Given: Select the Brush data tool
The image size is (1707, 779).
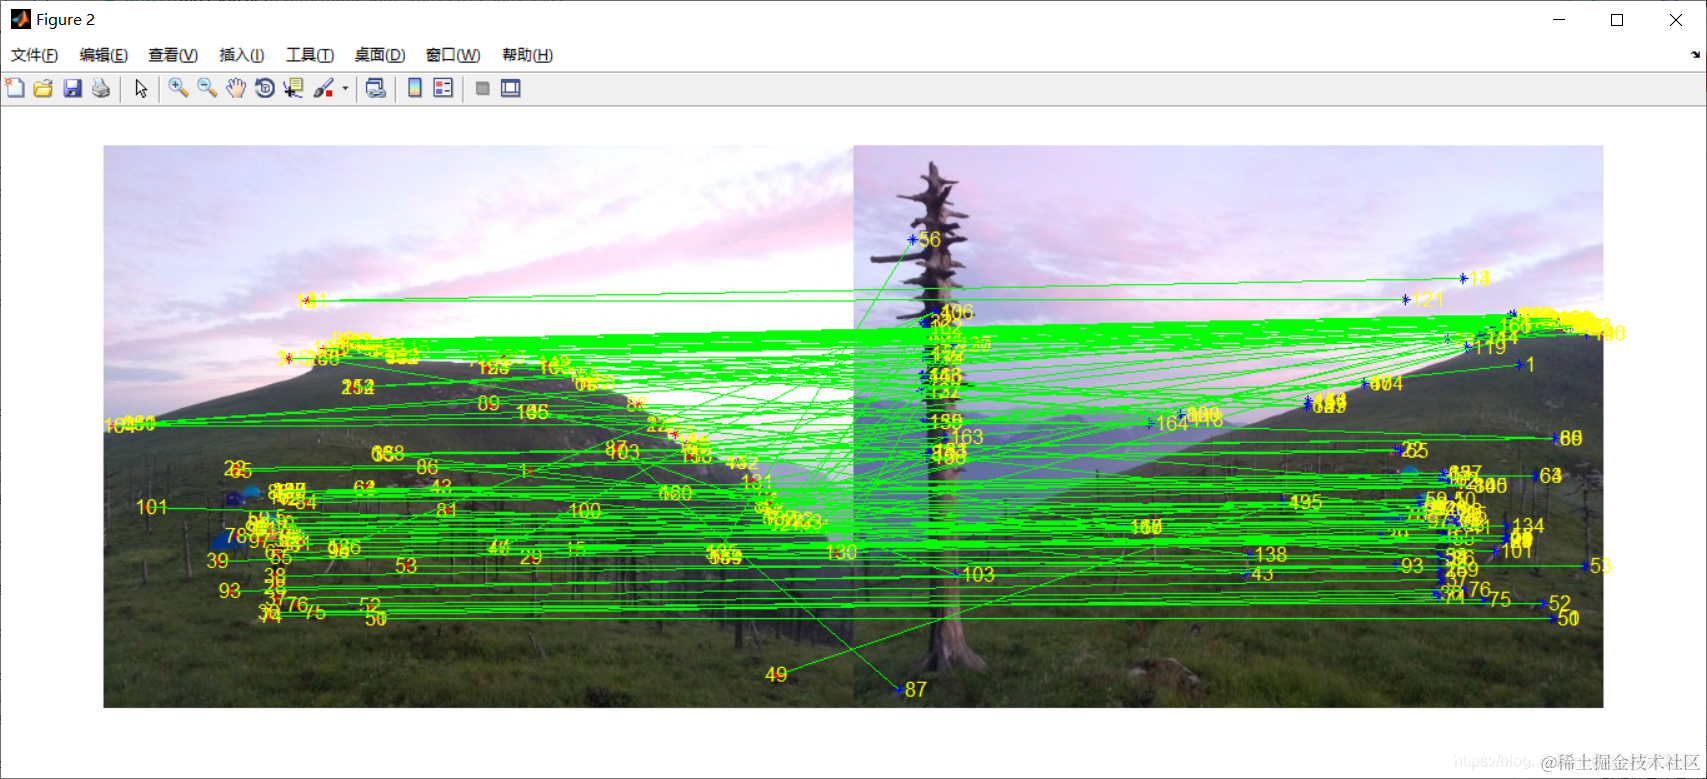Looking at the screenshot, I should tap(323, 88).
